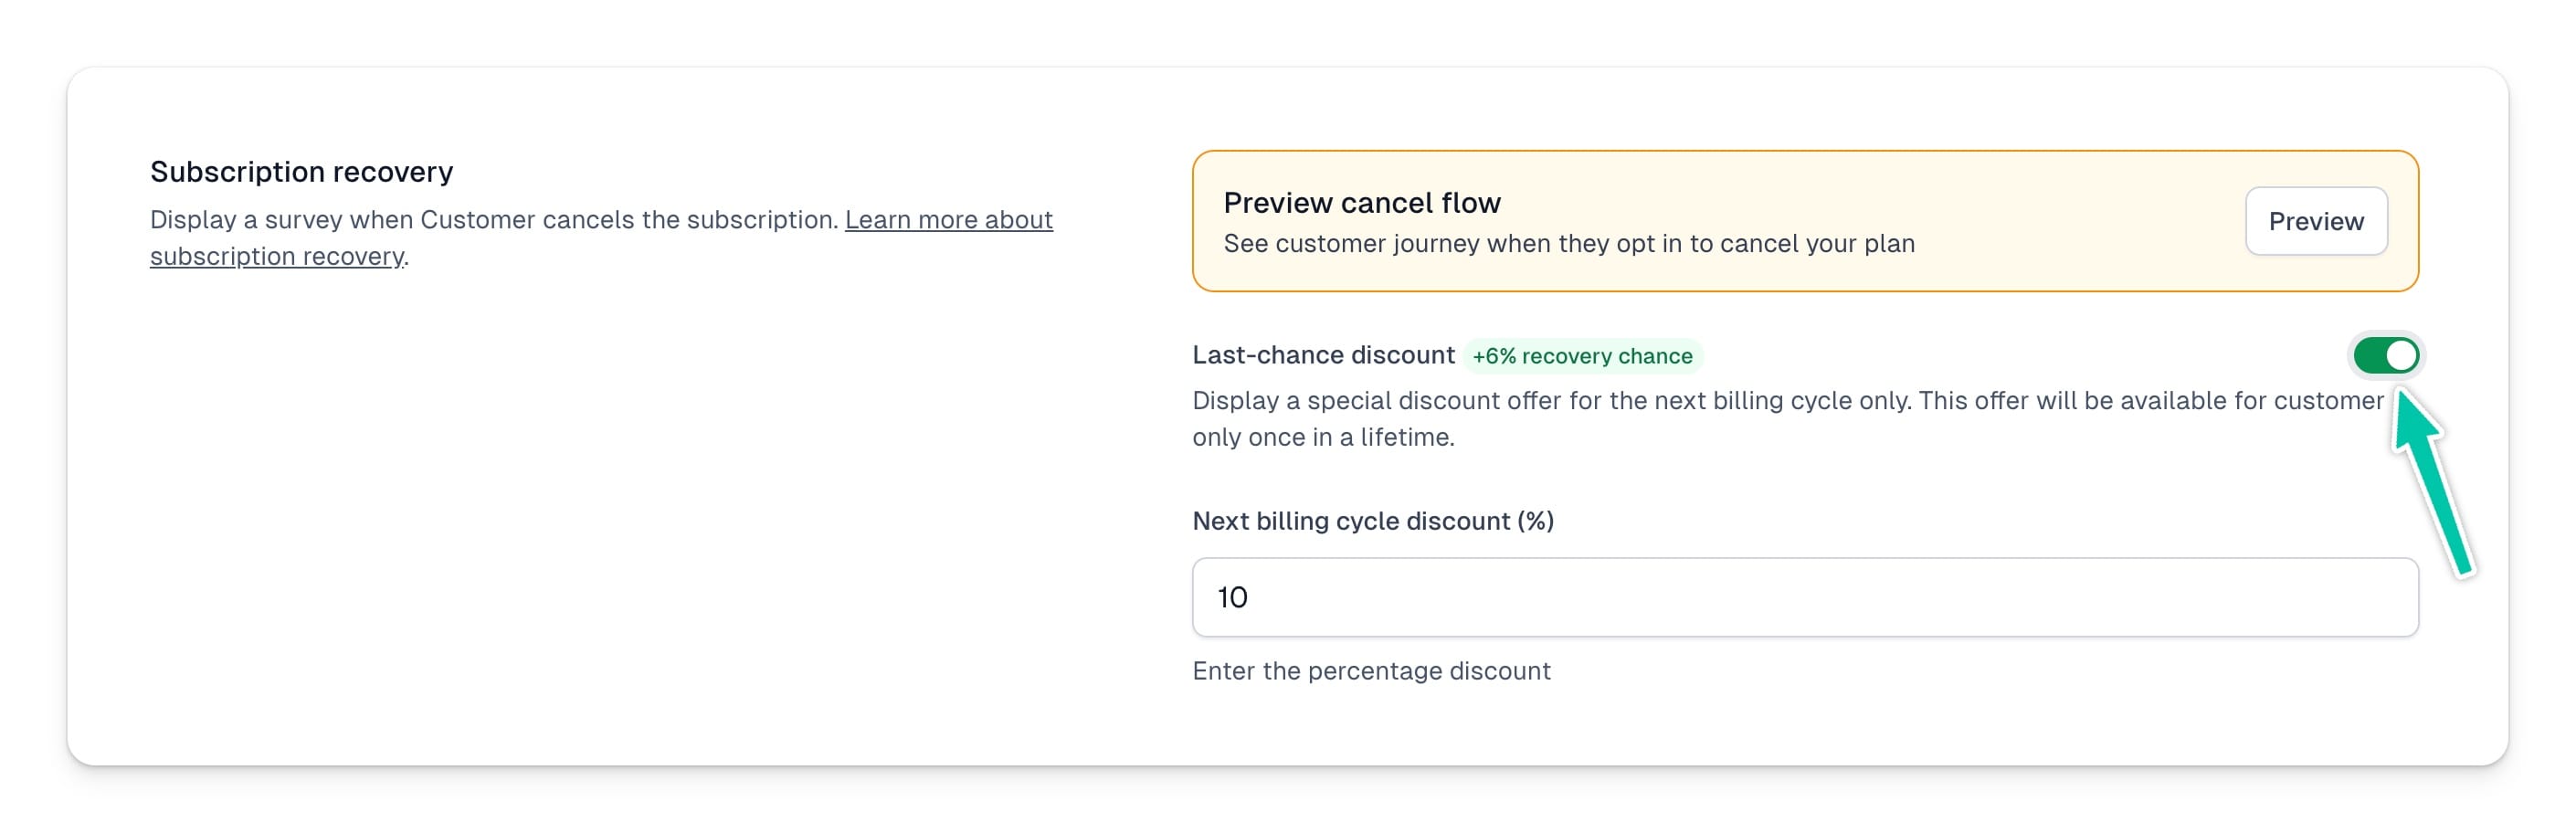Screen dimensions: 2576x833
Task: Click the See customer journey description text
Action: (1568, 243)
